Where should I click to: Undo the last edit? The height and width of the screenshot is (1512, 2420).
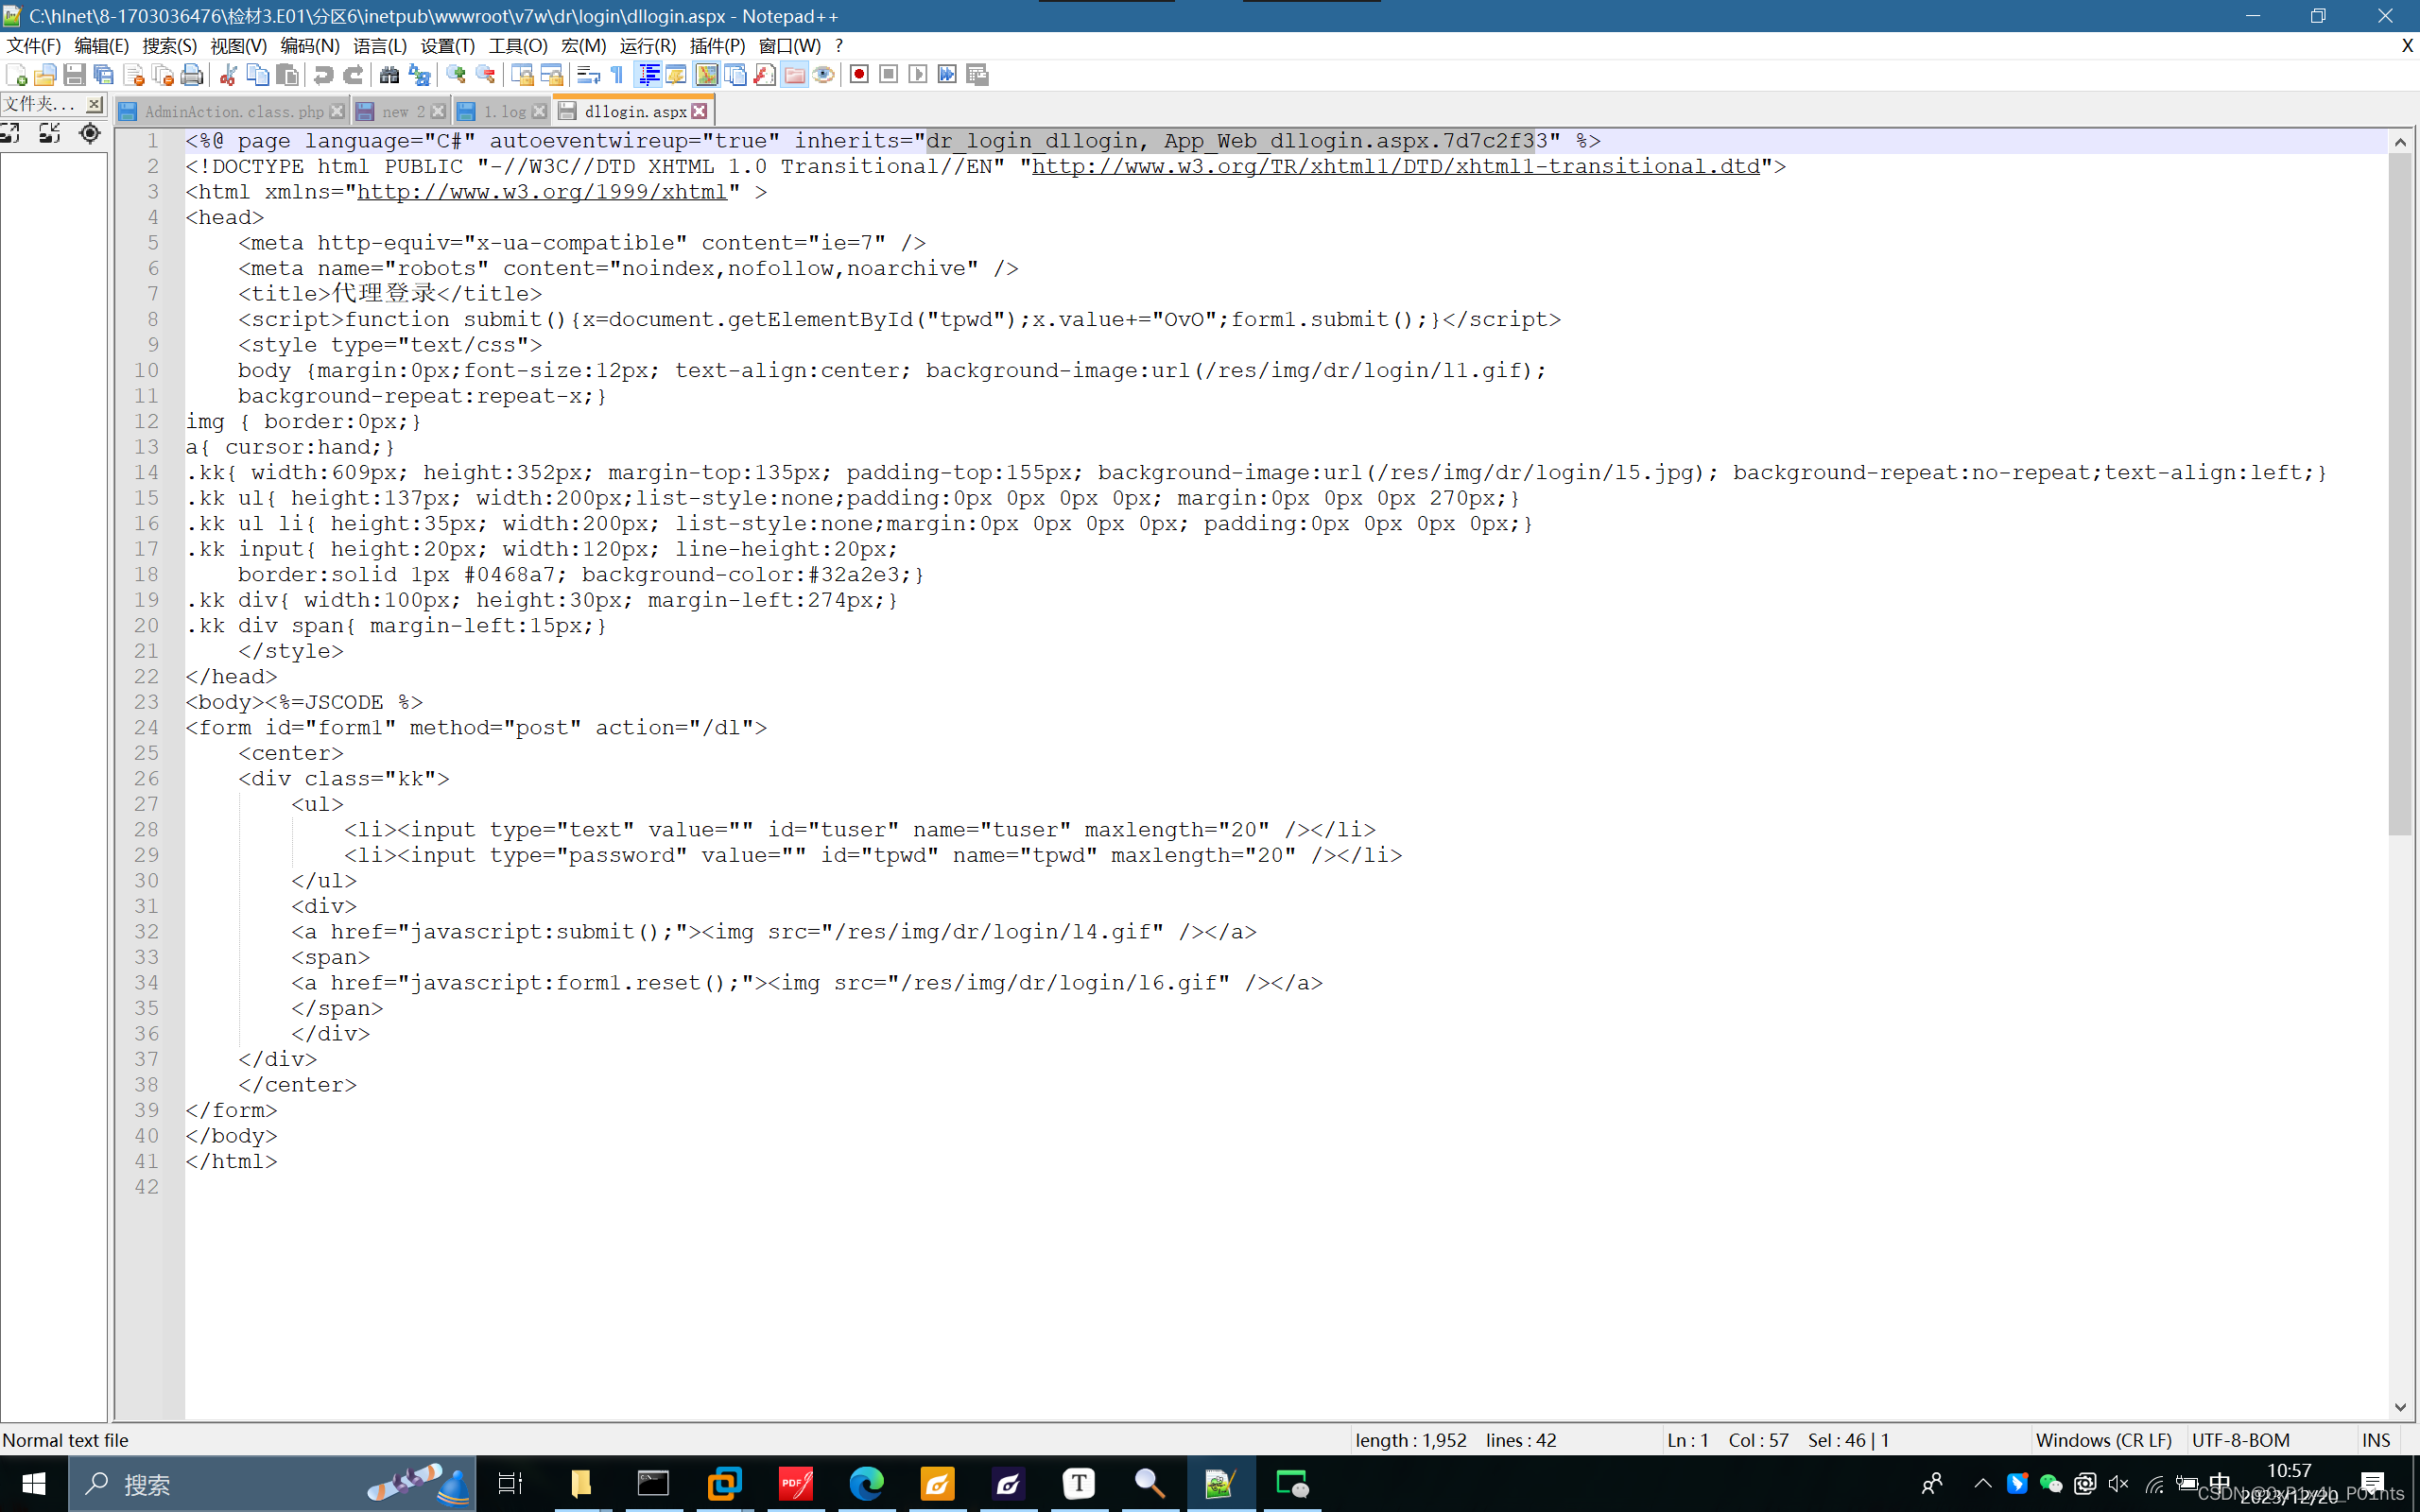[323, 75]
